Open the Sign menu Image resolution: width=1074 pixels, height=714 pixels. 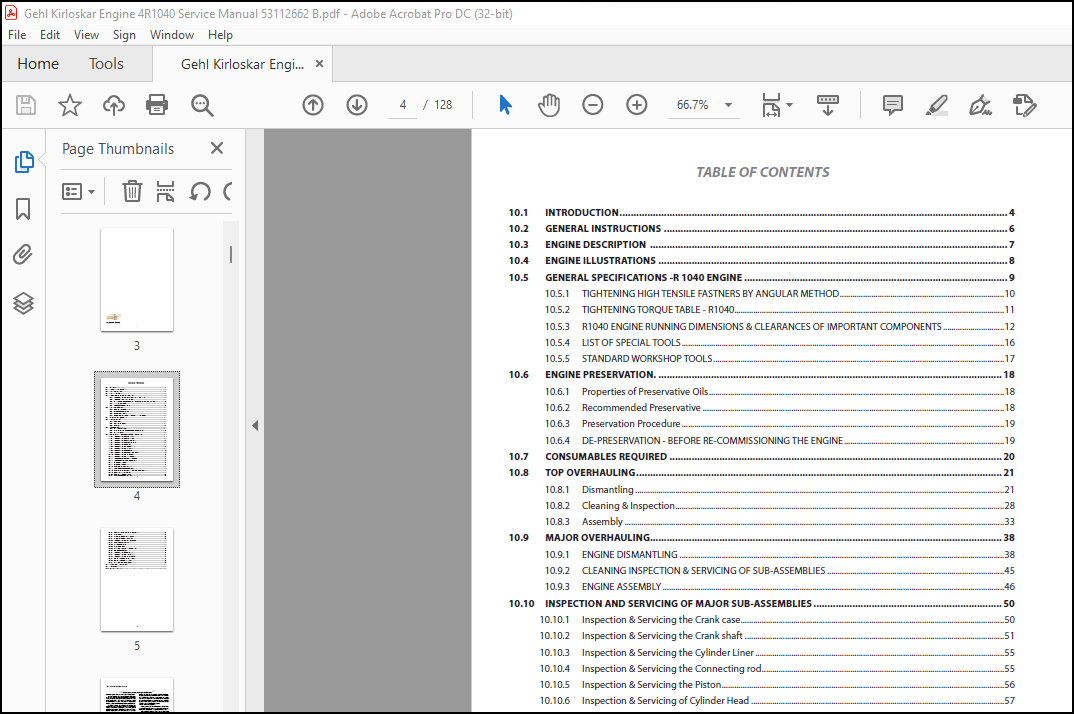click(124, 35)
